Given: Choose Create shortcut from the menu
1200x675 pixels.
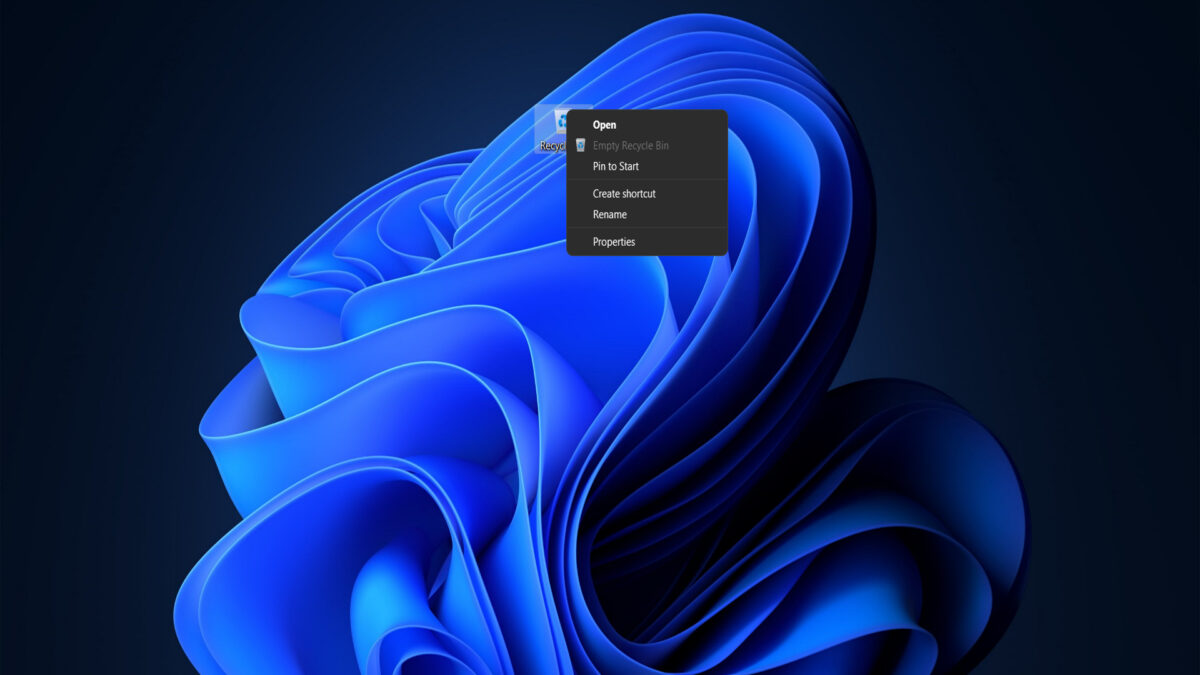Looking at the screenshot, I should tap(646, 194).
